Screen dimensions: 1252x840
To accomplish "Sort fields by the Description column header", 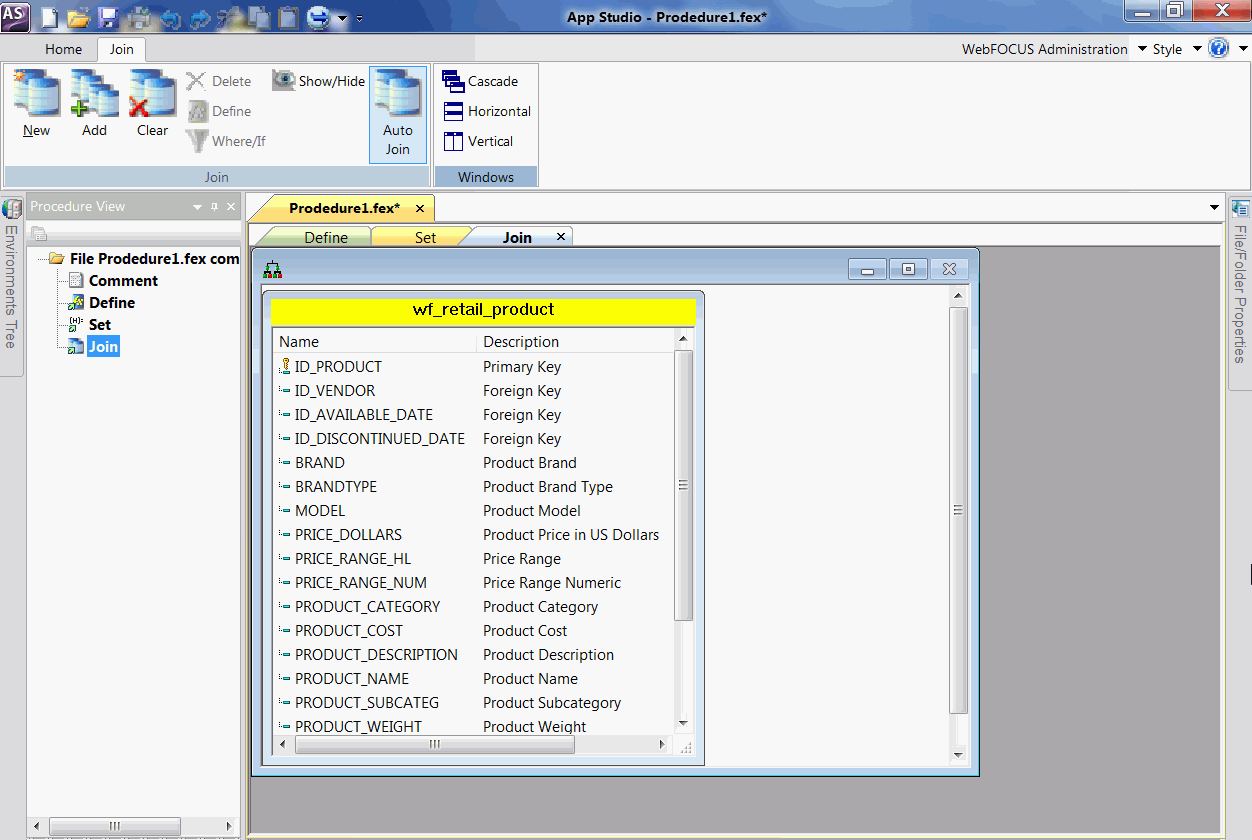I will (x=576, y=342).
